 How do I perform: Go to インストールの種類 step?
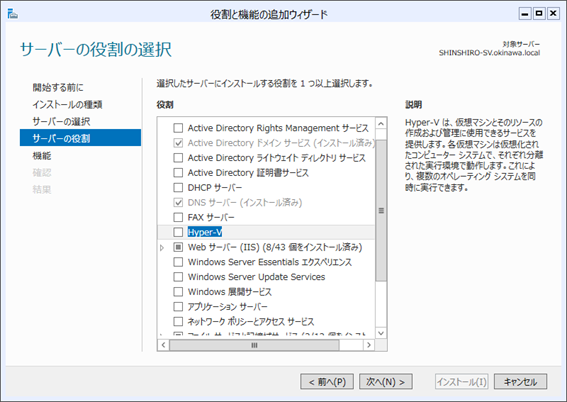click(x=67, y=104)
